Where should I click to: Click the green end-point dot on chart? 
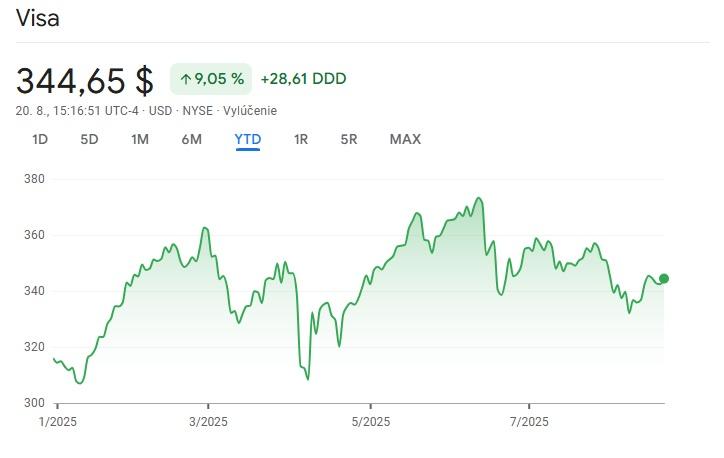(x=664, y=279)
